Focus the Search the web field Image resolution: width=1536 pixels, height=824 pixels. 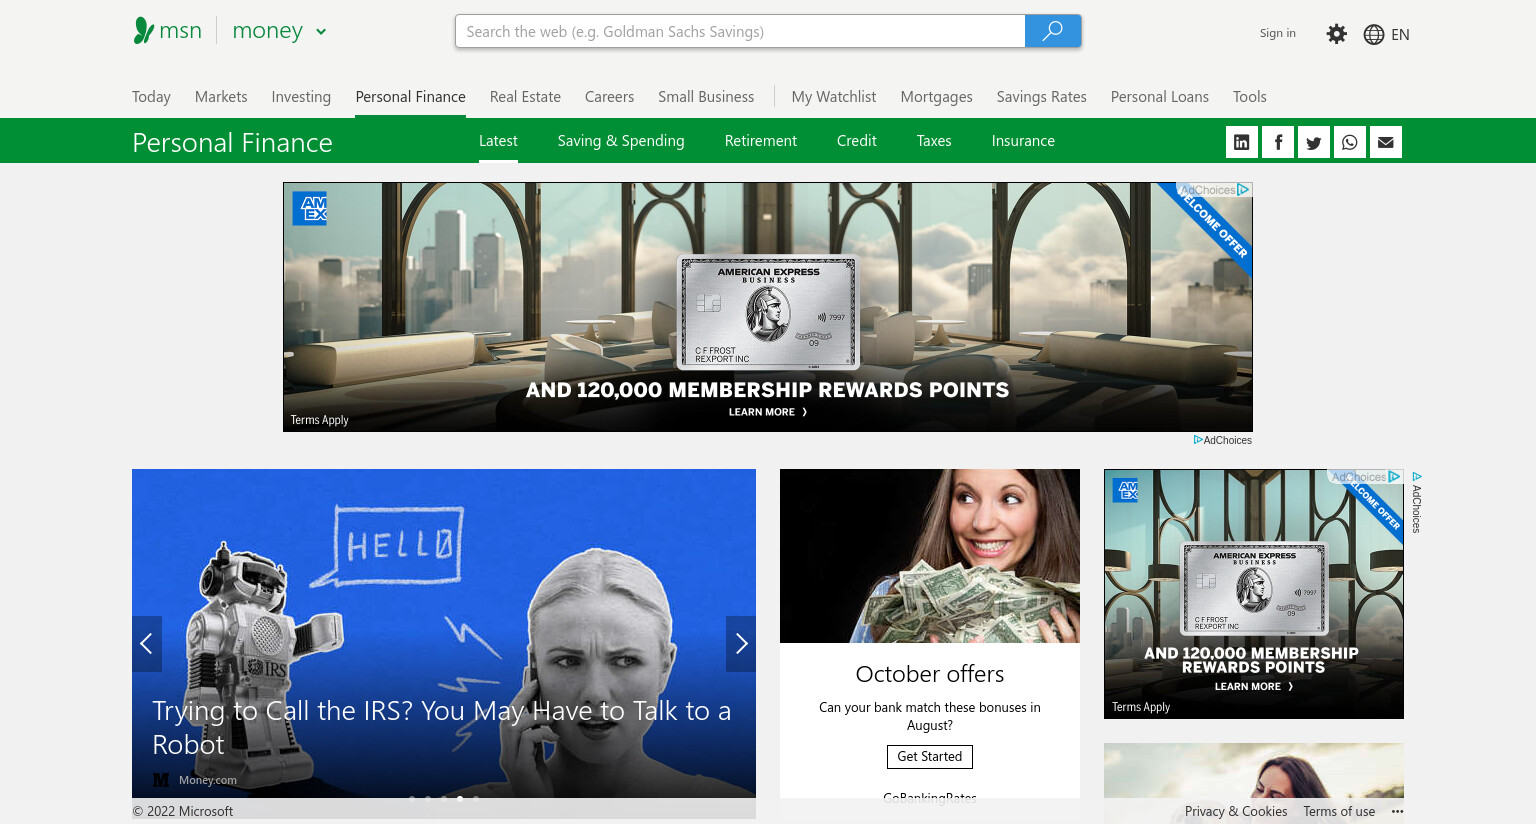[x=740, y=31]
